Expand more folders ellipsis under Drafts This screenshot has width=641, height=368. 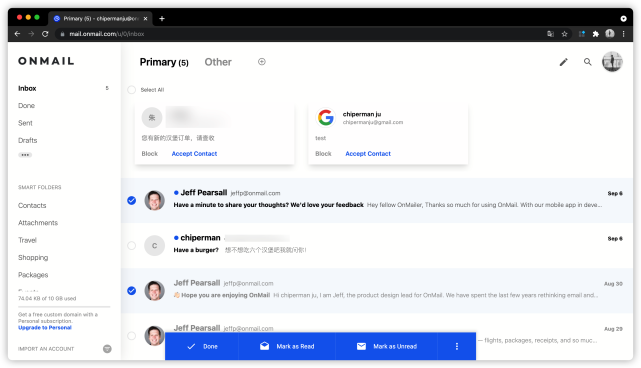click(x=25, y=155)
